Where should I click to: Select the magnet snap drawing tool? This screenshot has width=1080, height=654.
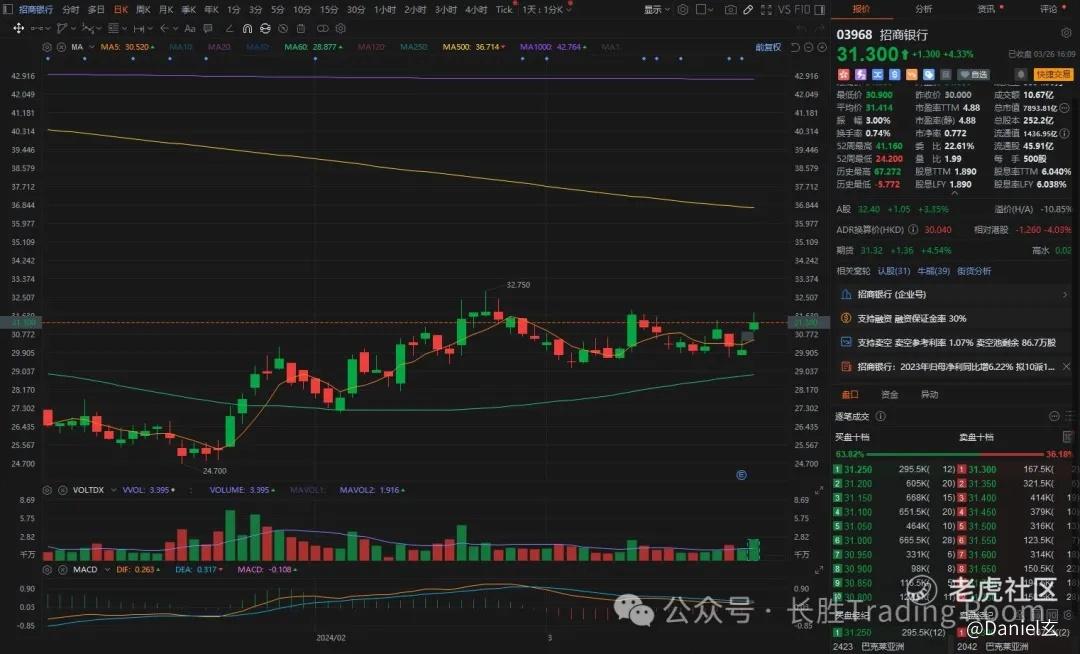tap(247, 28)
